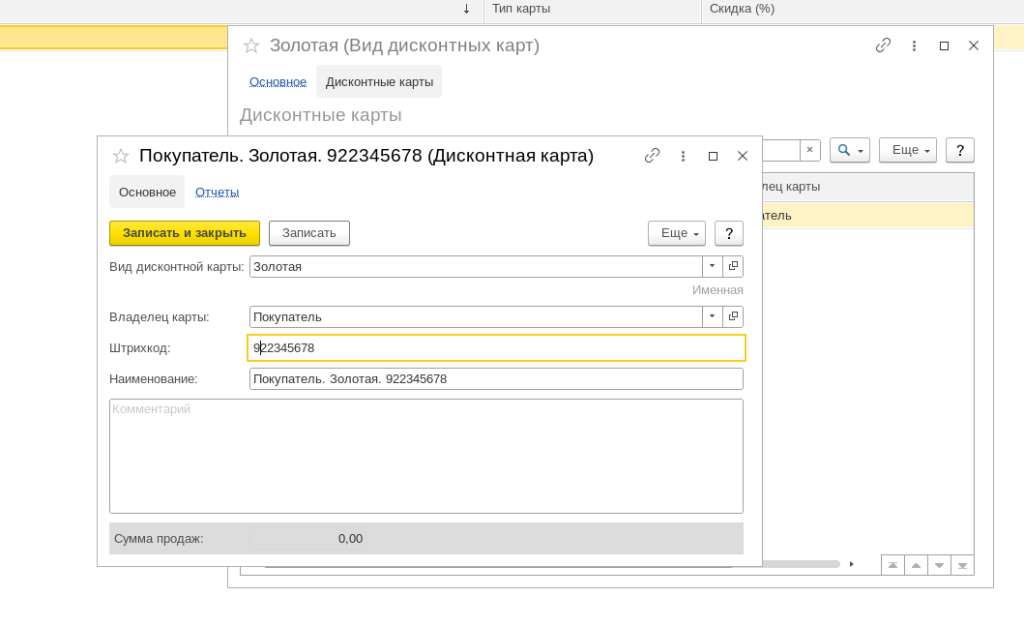Get link icon in Золотая window header
The image size is (1024, 626).
click(883, 46)
